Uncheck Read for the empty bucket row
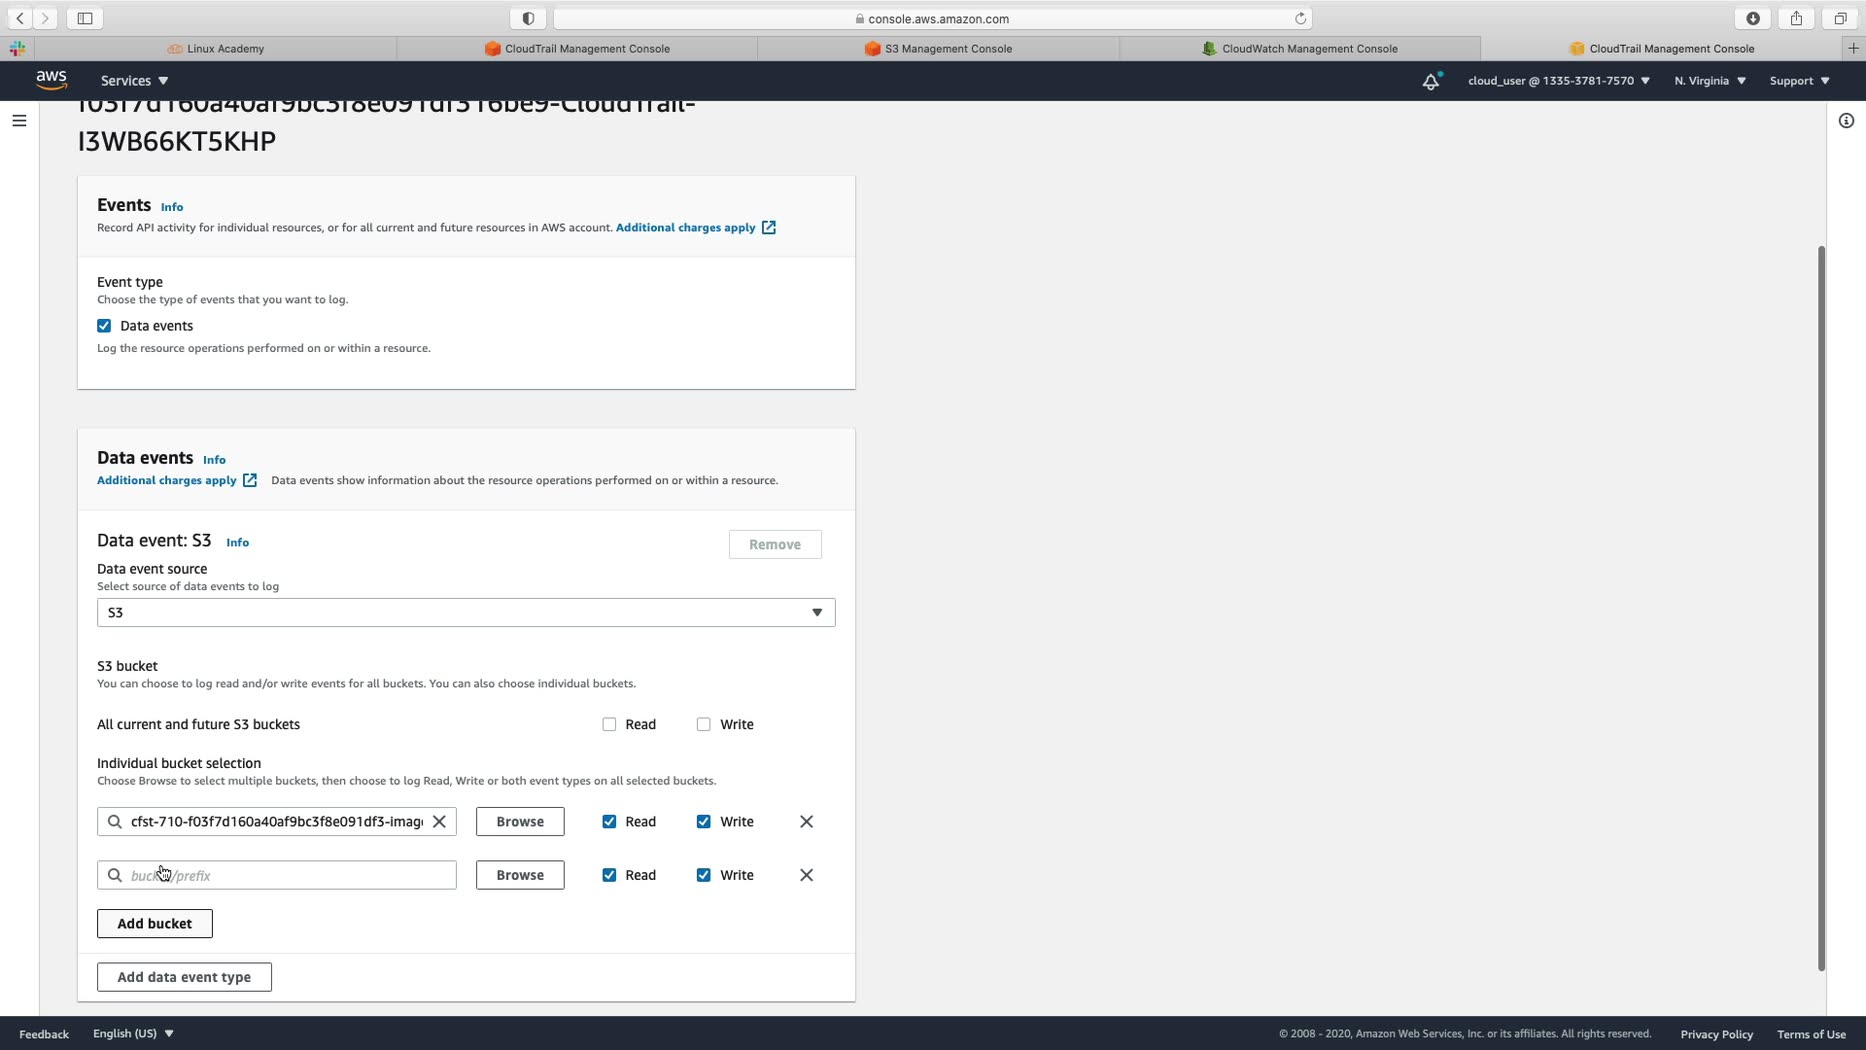1866x1050 pixels. click(609, 875)
